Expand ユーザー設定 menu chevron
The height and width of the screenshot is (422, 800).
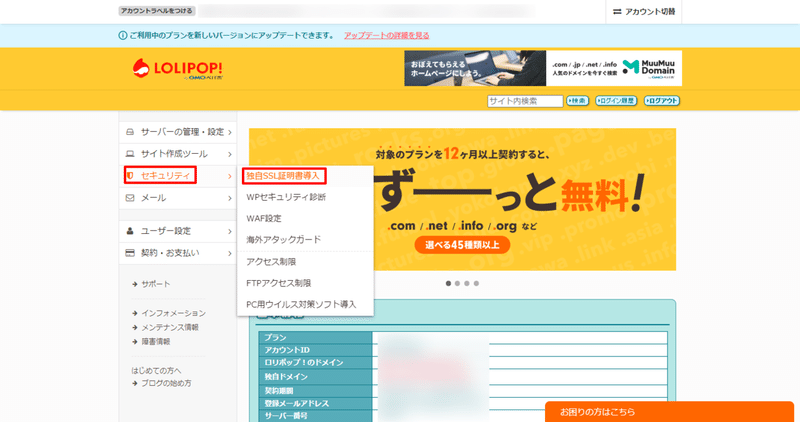(230, 232)
